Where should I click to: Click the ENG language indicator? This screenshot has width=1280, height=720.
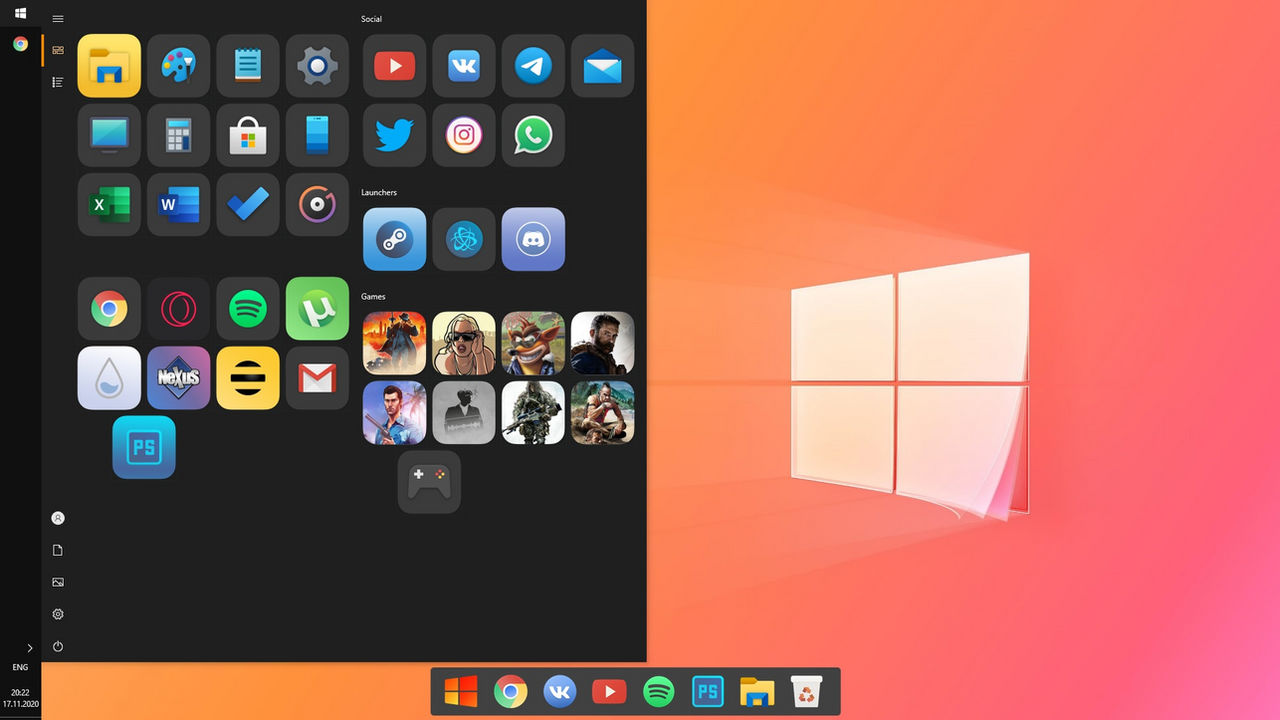click(21, 667)
